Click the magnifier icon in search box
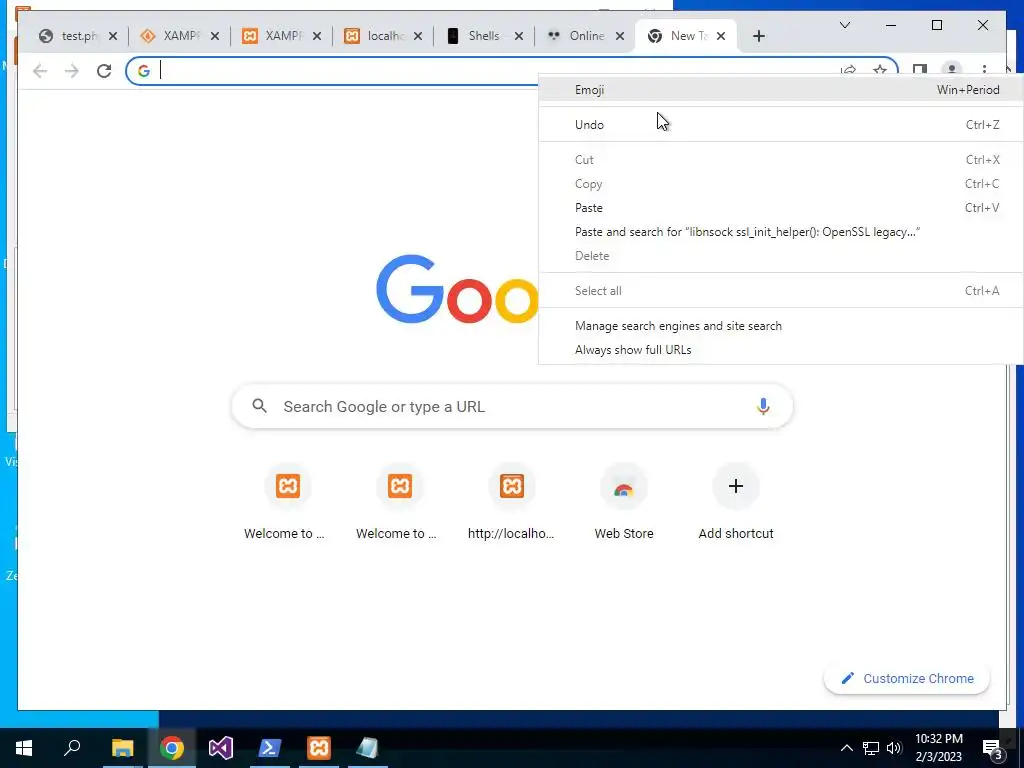This screenshot has height=768, width=1024. [259, 406]
